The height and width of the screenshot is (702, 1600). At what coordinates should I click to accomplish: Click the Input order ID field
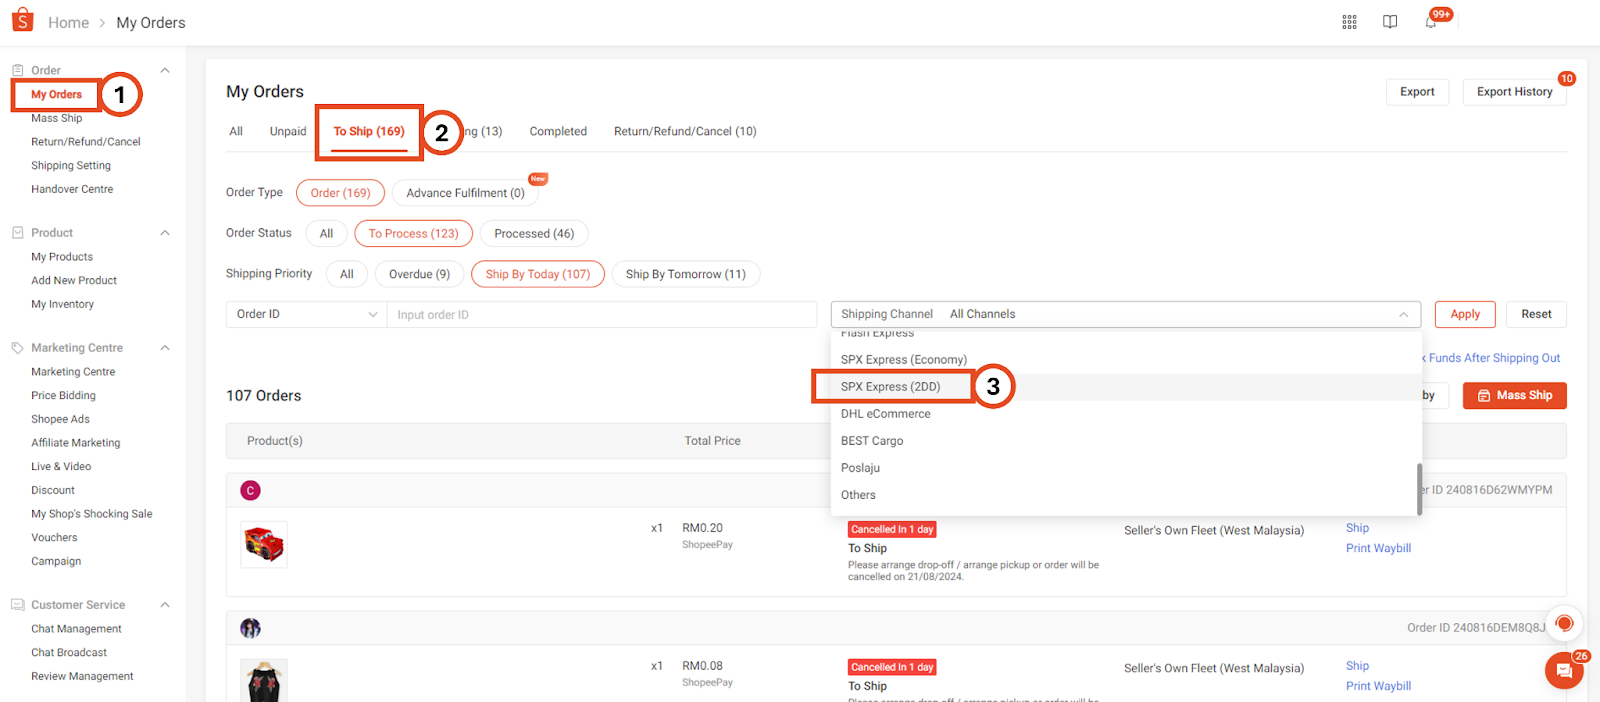[601, 315]
